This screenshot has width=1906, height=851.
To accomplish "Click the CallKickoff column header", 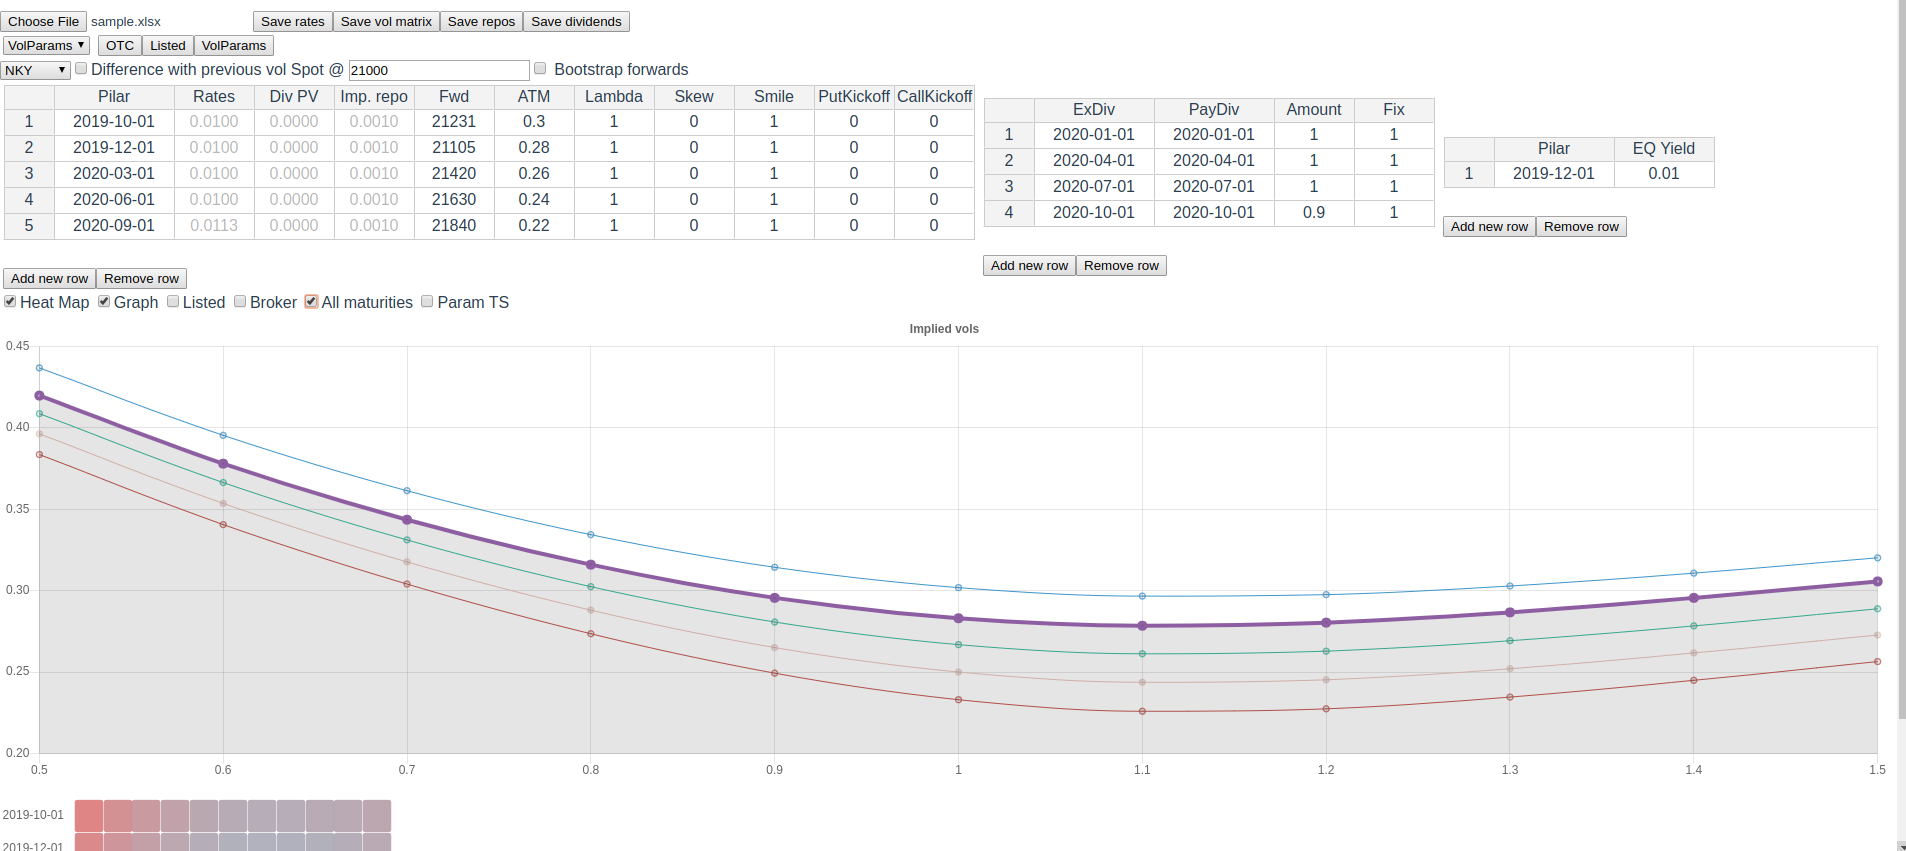I will [934, 97].
